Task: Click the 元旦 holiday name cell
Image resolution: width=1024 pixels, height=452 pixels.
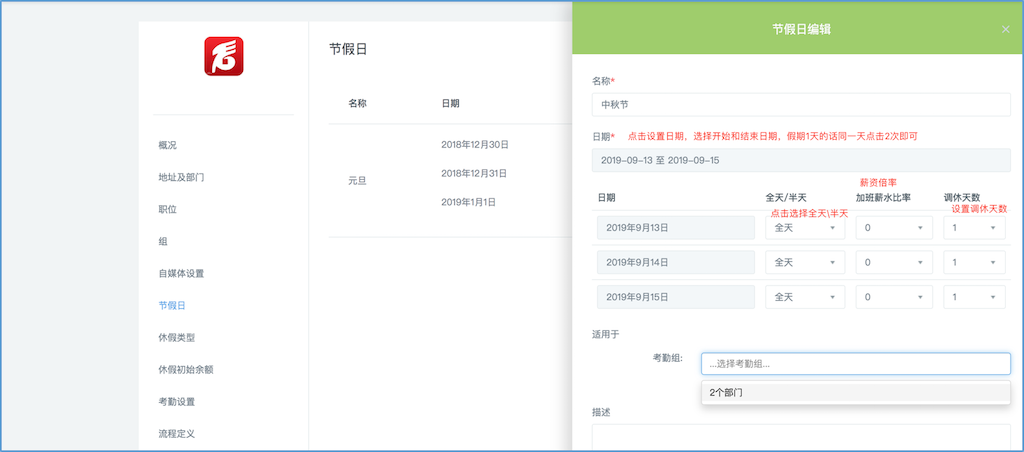Action: click(357, 181)
